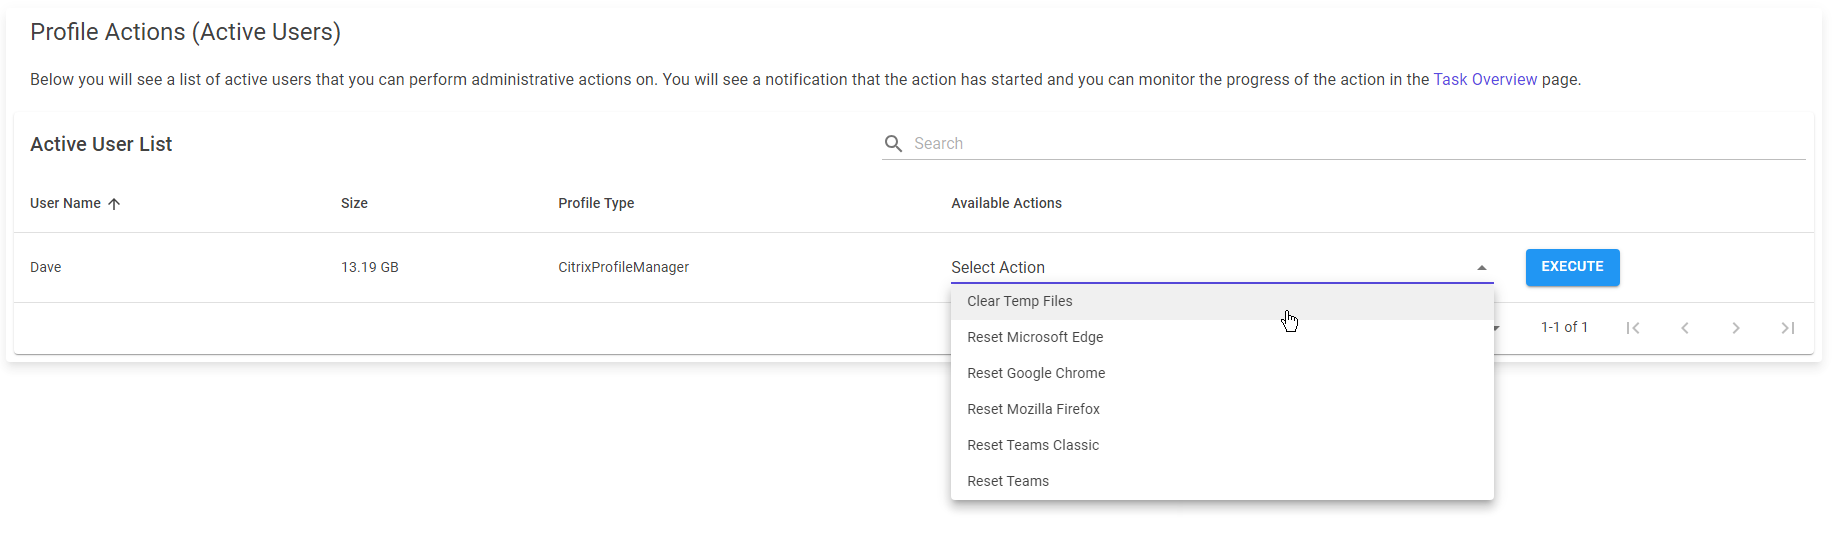Screen dimensions: 1832x540
Task: Click the search magnifier icon
Action: click(x=893, y=144)
